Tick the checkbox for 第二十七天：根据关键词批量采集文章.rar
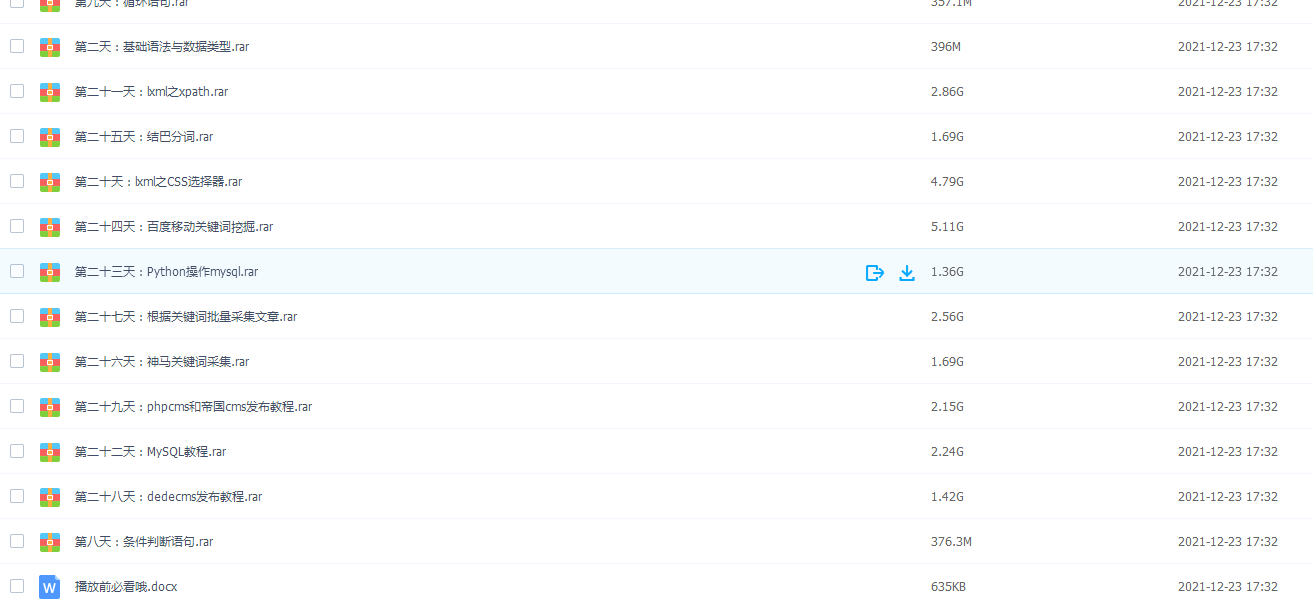This screenshot has height=608, width=1313. click(17, 316)
